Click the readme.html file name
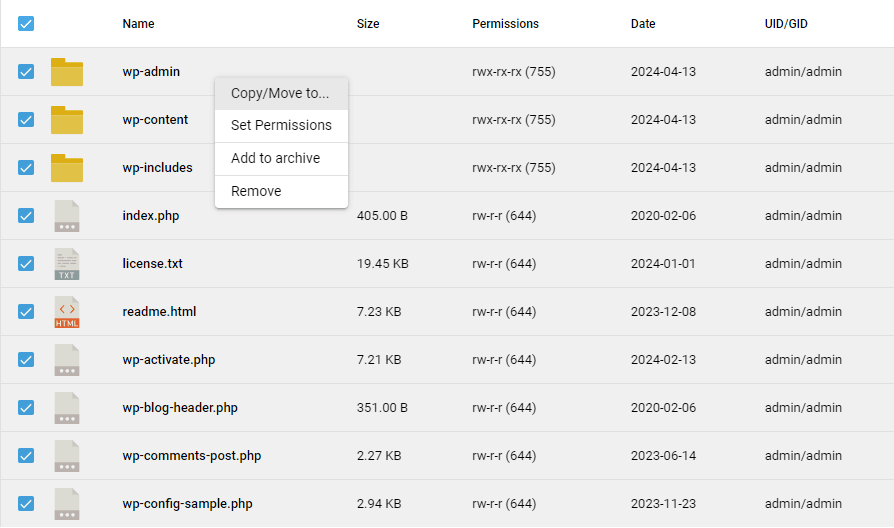This screenshot has width=894, height=528. 159,311
